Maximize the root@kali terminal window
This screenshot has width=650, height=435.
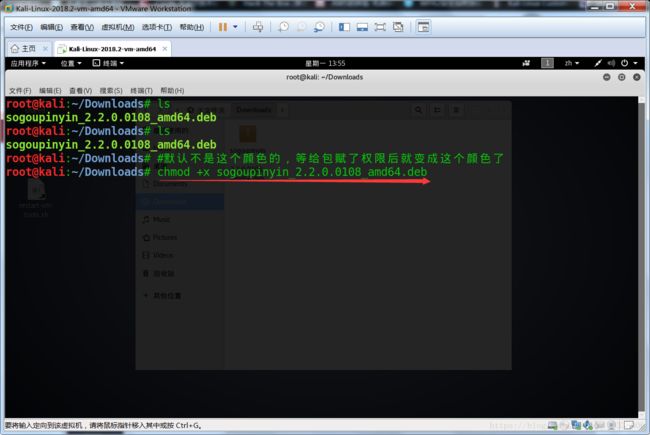(x=621, y=77)
